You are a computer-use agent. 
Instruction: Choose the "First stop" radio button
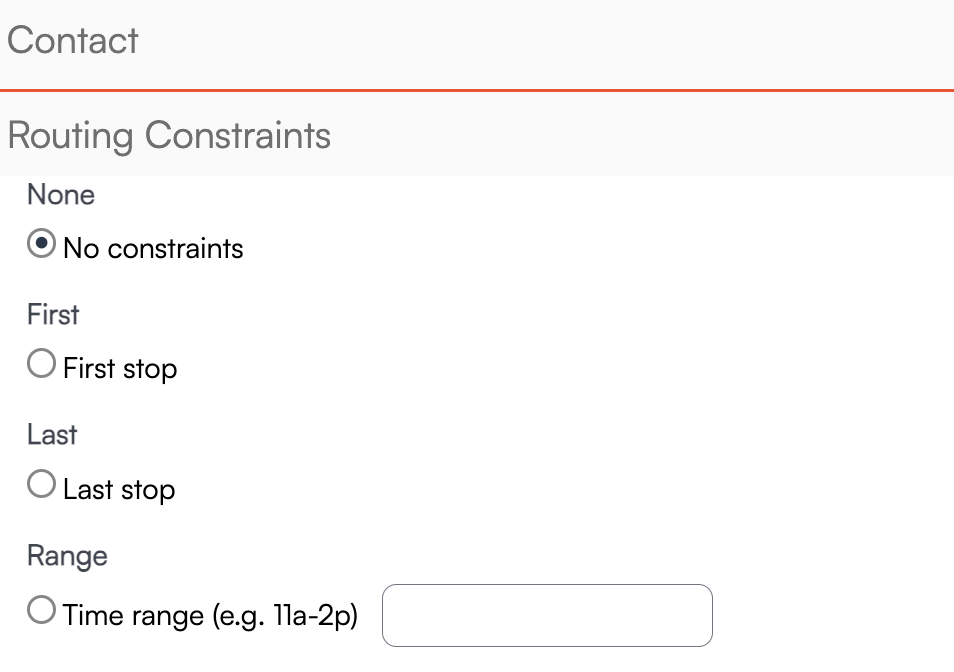click(x=41, y=365)
